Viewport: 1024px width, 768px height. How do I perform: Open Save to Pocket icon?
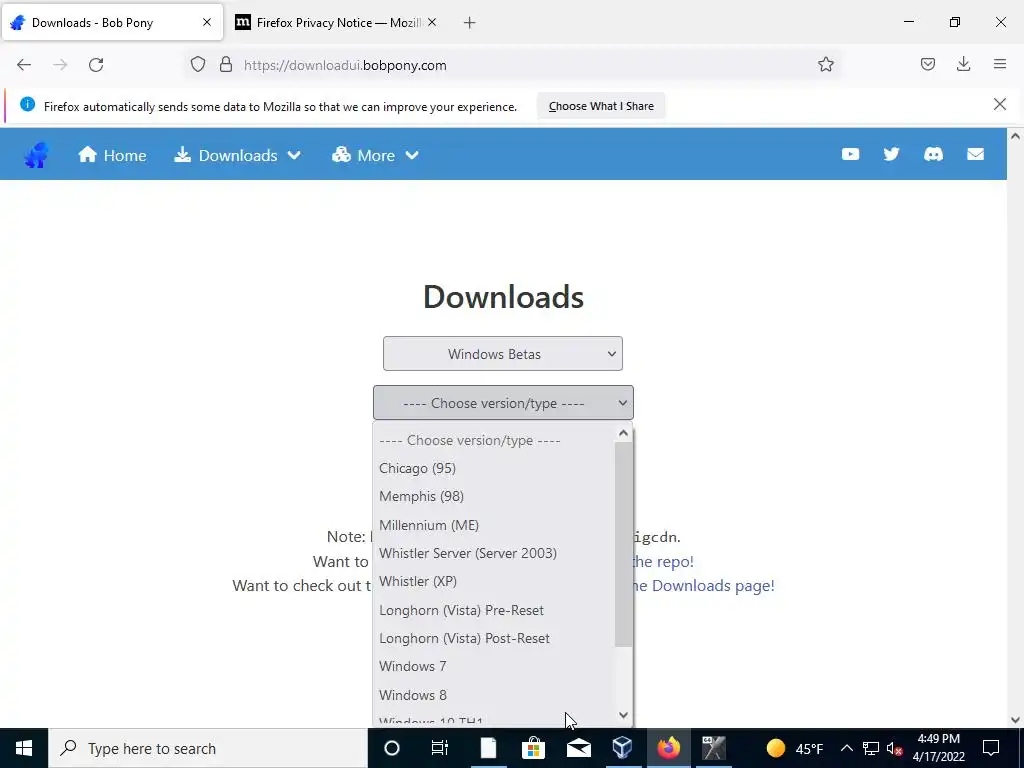(927, 64)
